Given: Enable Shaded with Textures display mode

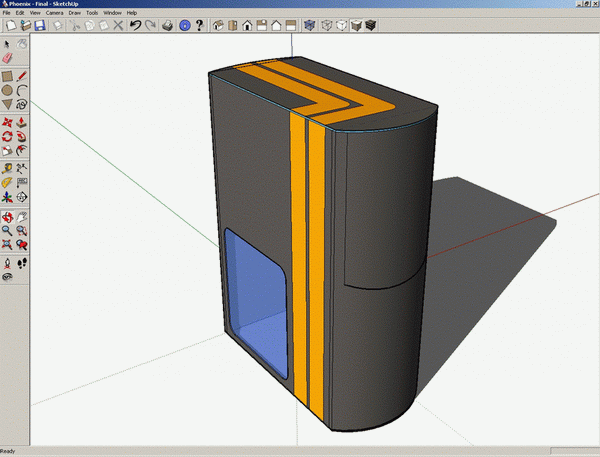Looking at the screenshot, I should (371, 25).
